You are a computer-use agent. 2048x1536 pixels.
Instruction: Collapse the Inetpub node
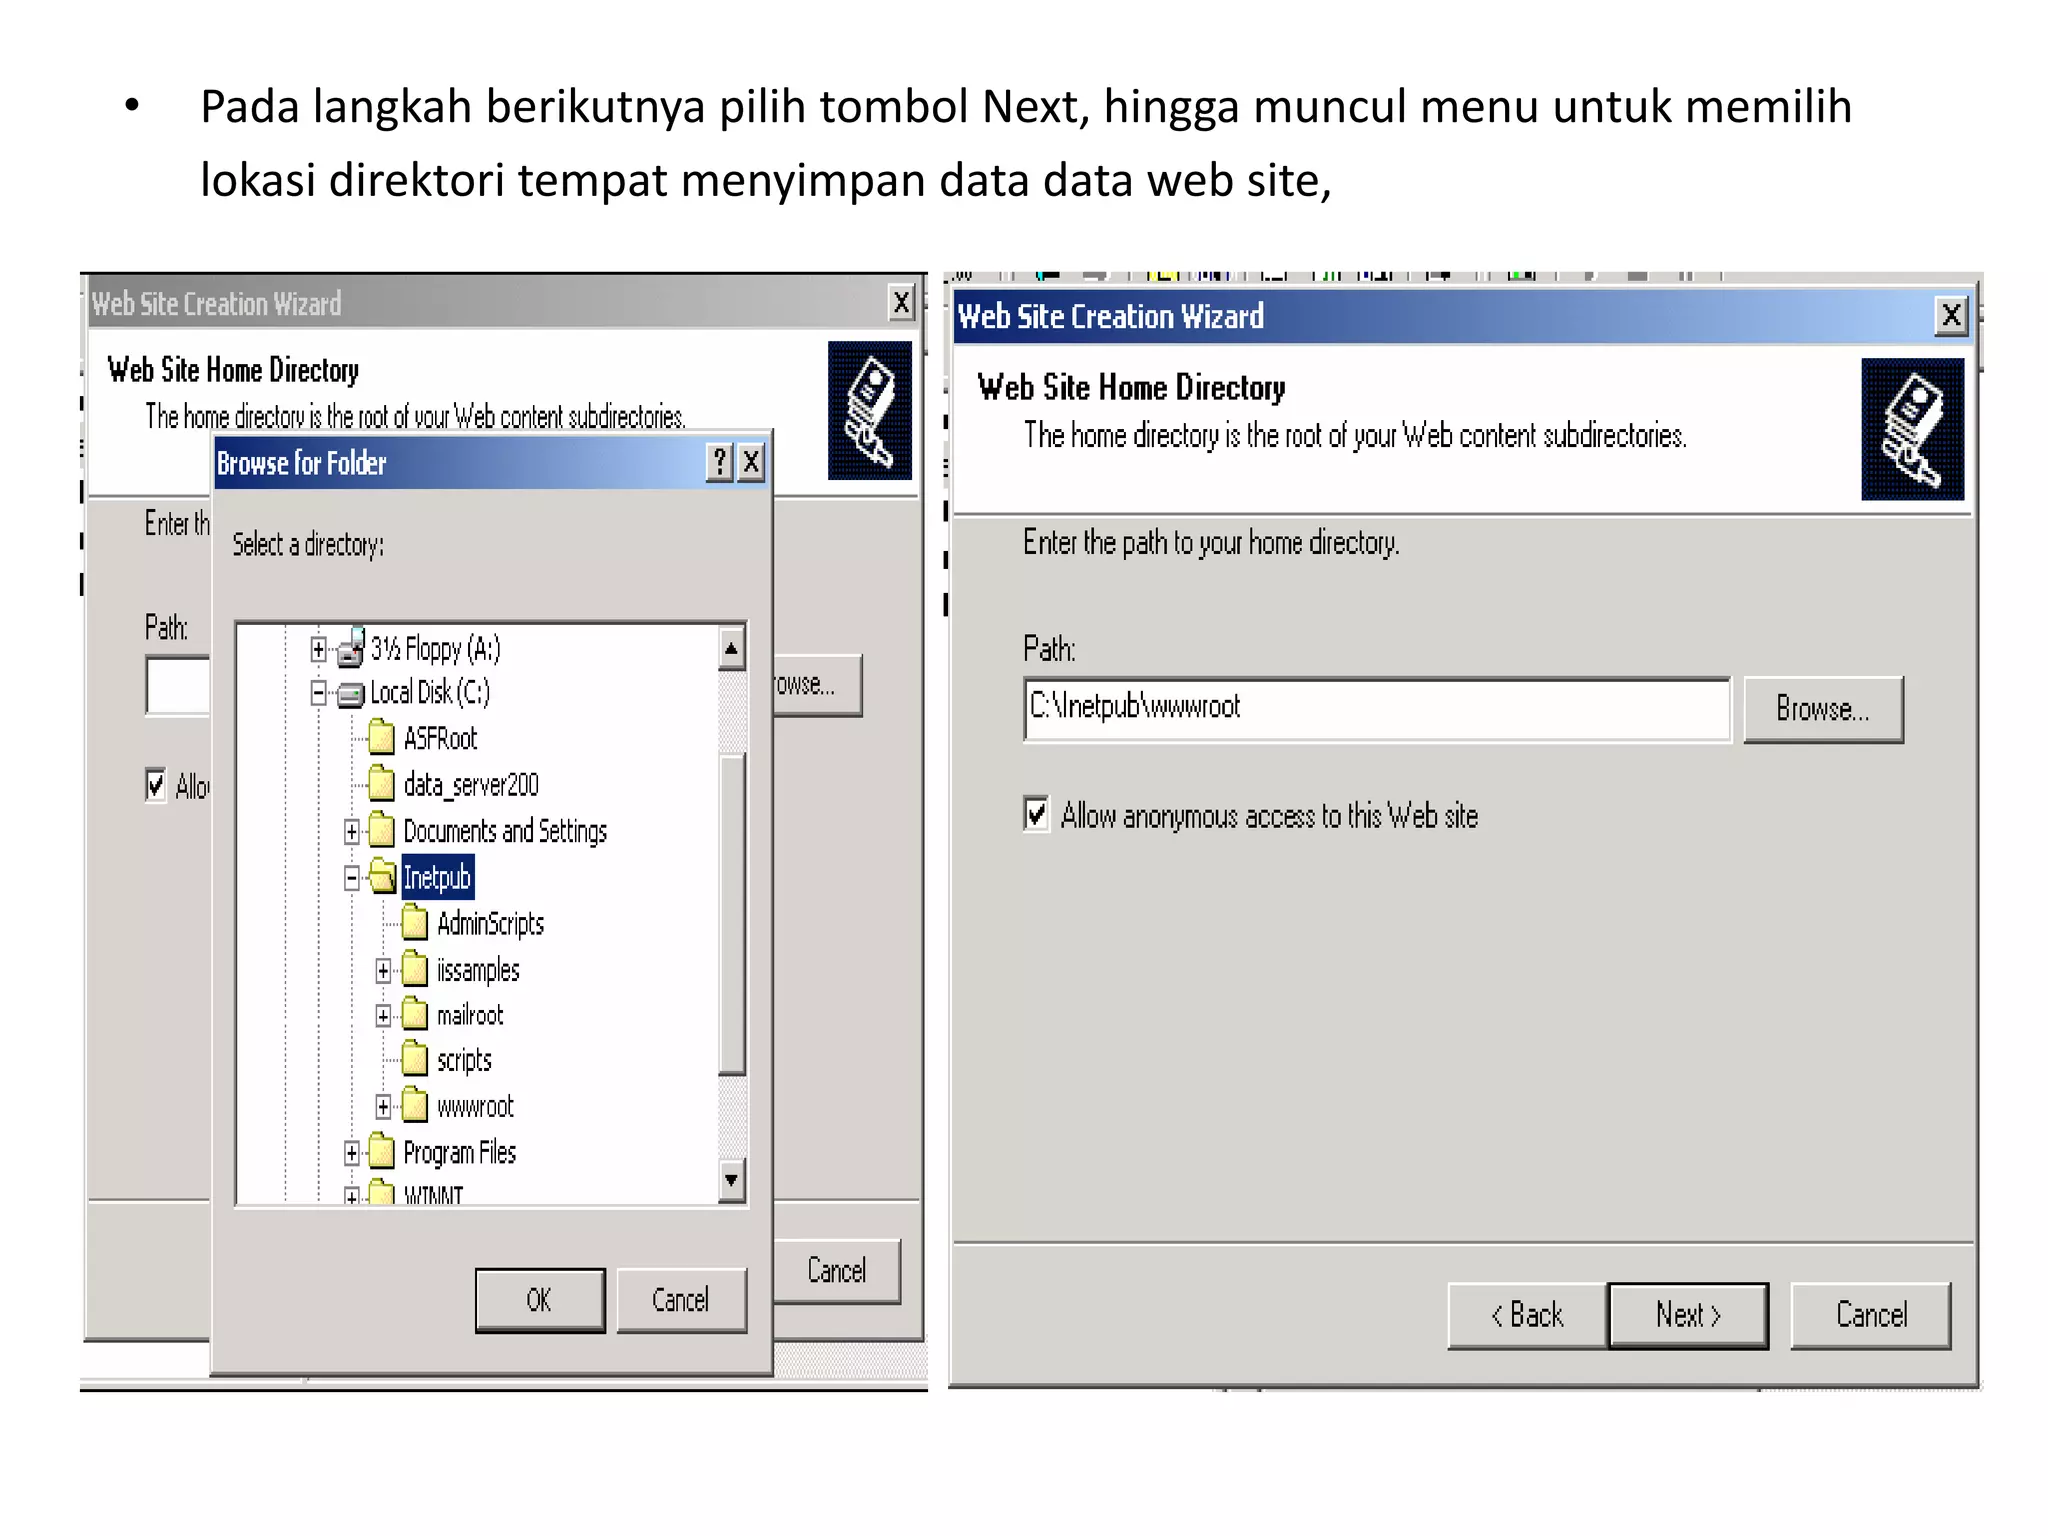pos(351,877)
